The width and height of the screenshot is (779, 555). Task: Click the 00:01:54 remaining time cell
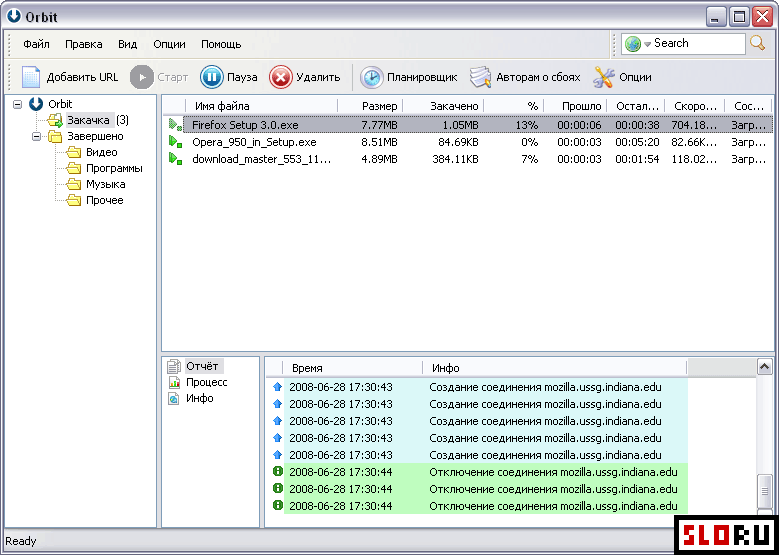[x=637, y=159]
